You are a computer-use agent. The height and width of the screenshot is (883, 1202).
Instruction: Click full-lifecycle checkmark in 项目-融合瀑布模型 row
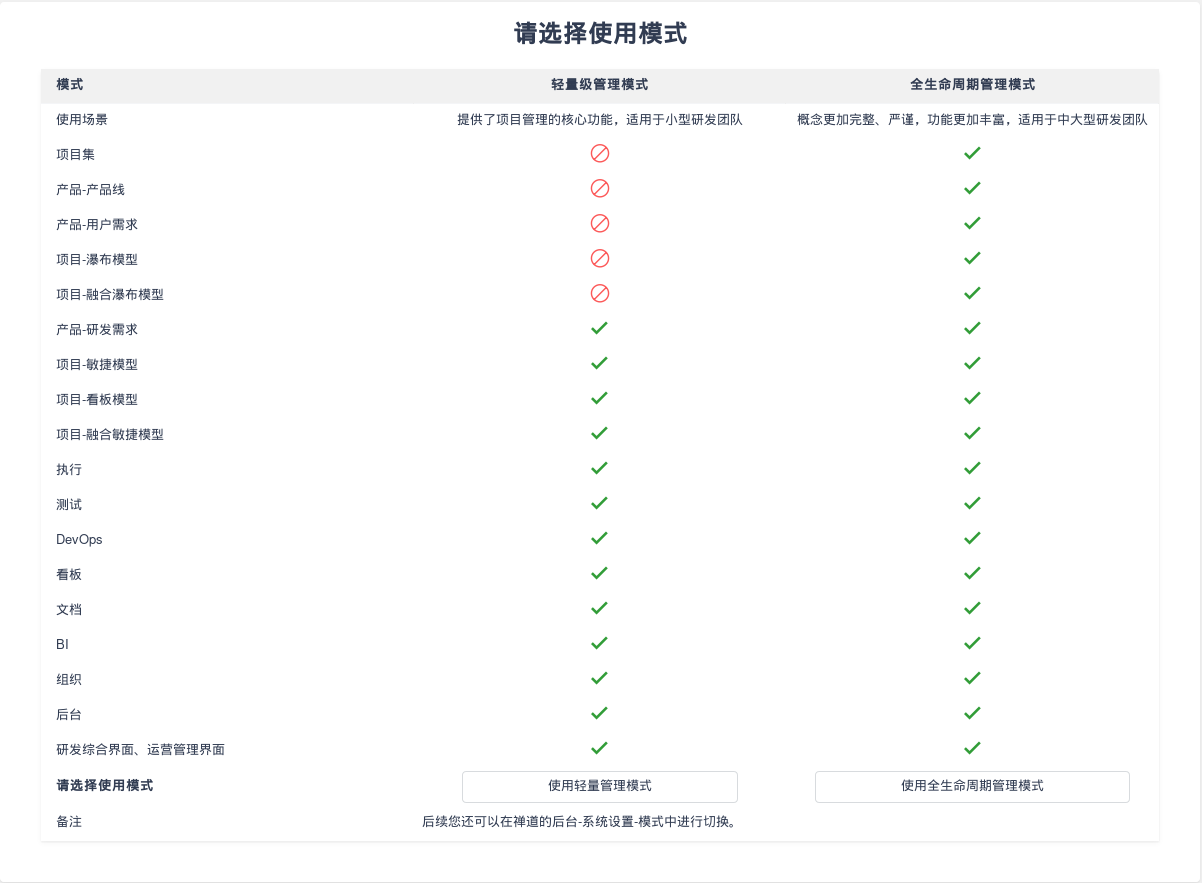[972, 293]
